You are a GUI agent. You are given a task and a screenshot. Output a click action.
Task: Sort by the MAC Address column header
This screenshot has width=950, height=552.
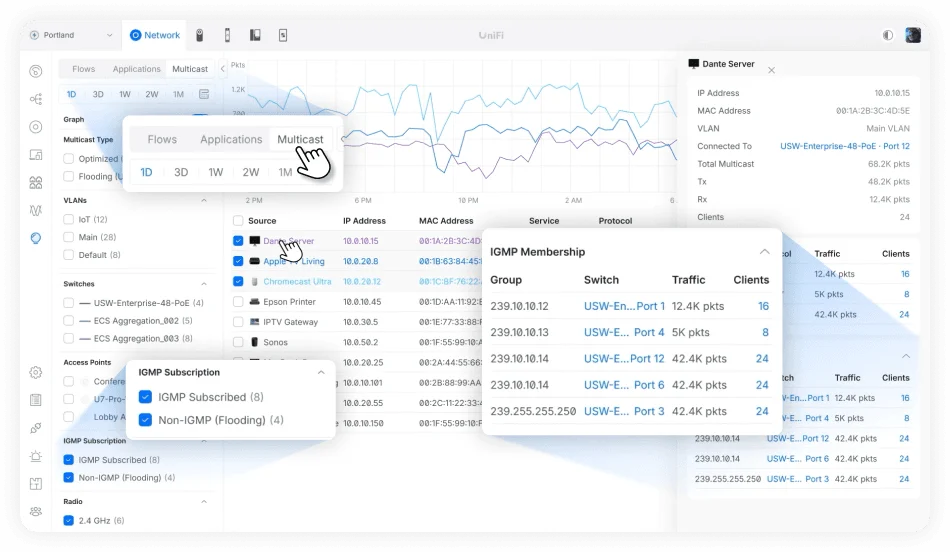(446, 221)
